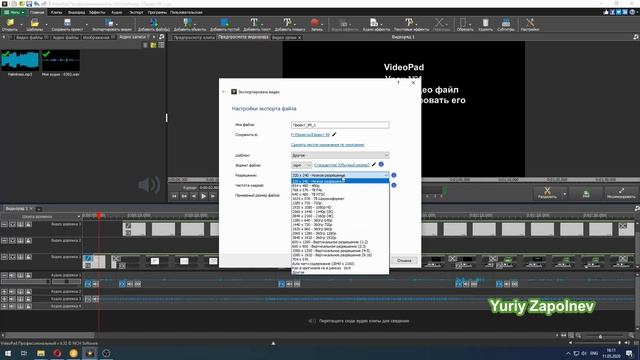
Task: Click the info icon next to resolution dropdown
Action: coord(394,175)
